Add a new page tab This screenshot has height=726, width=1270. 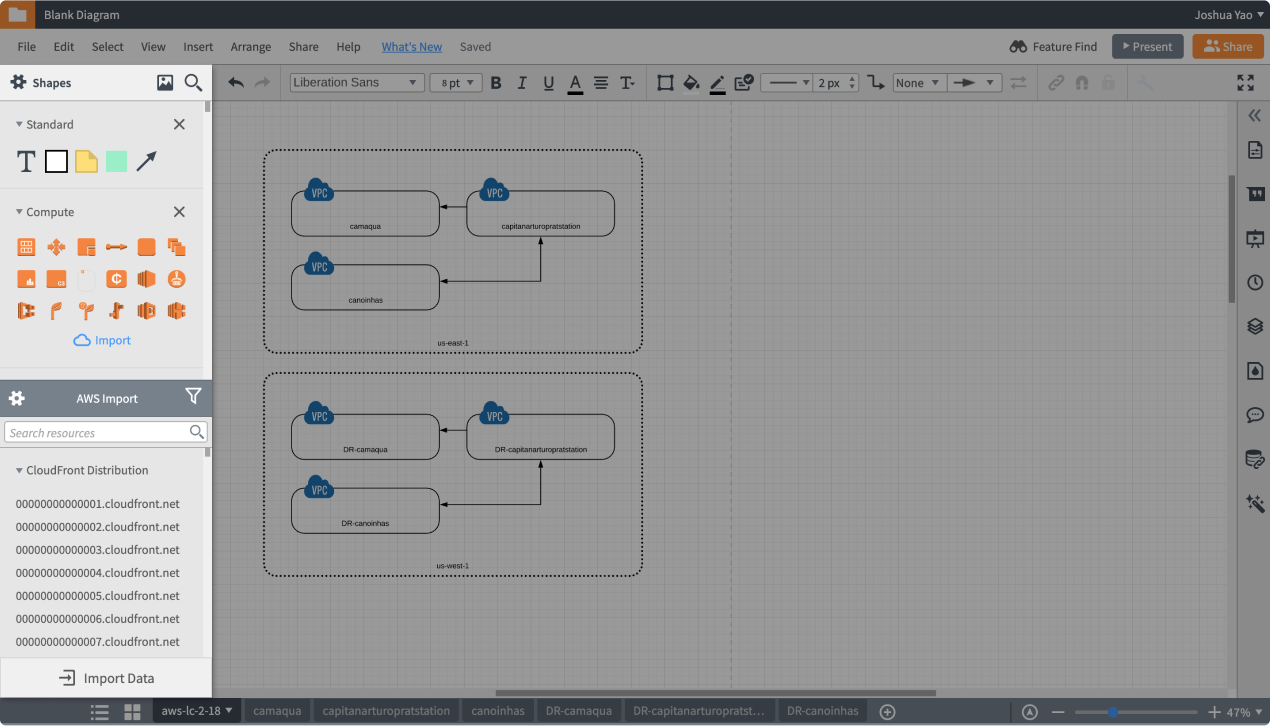(x=887, y=712)
